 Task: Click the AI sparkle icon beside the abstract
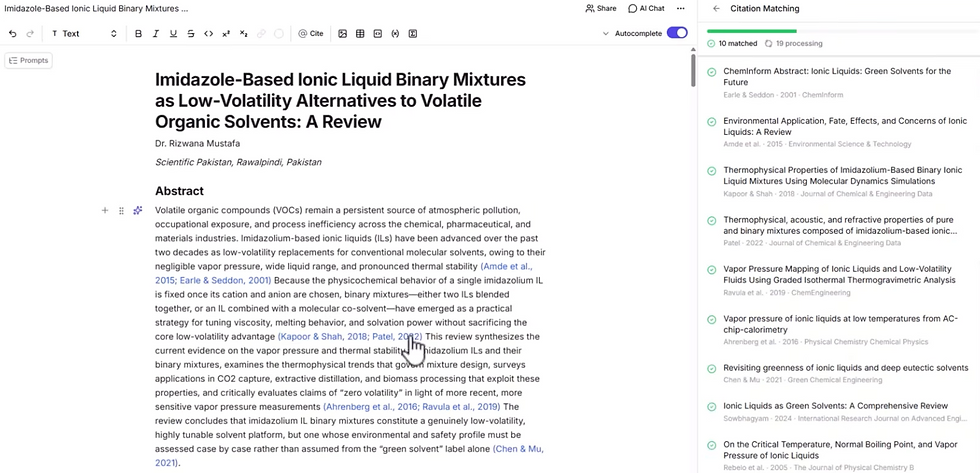(x=138, y=211)
